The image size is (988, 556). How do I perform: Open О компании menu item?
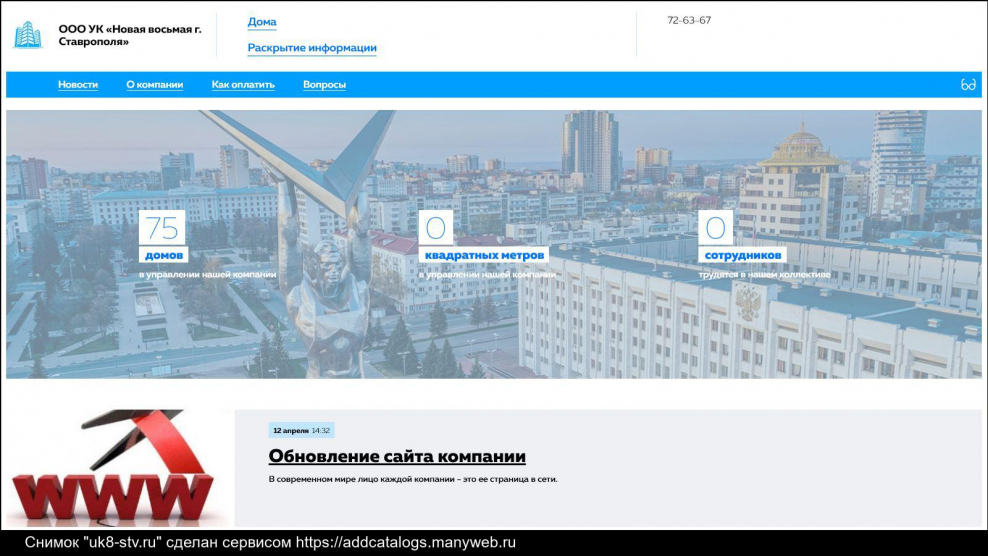pyautogui.click(x=154, y=85)
